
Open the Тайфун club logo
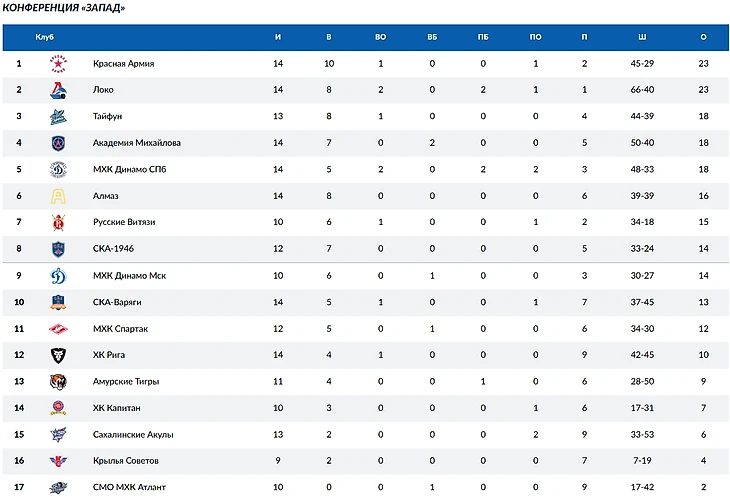(x=58, y=116)
